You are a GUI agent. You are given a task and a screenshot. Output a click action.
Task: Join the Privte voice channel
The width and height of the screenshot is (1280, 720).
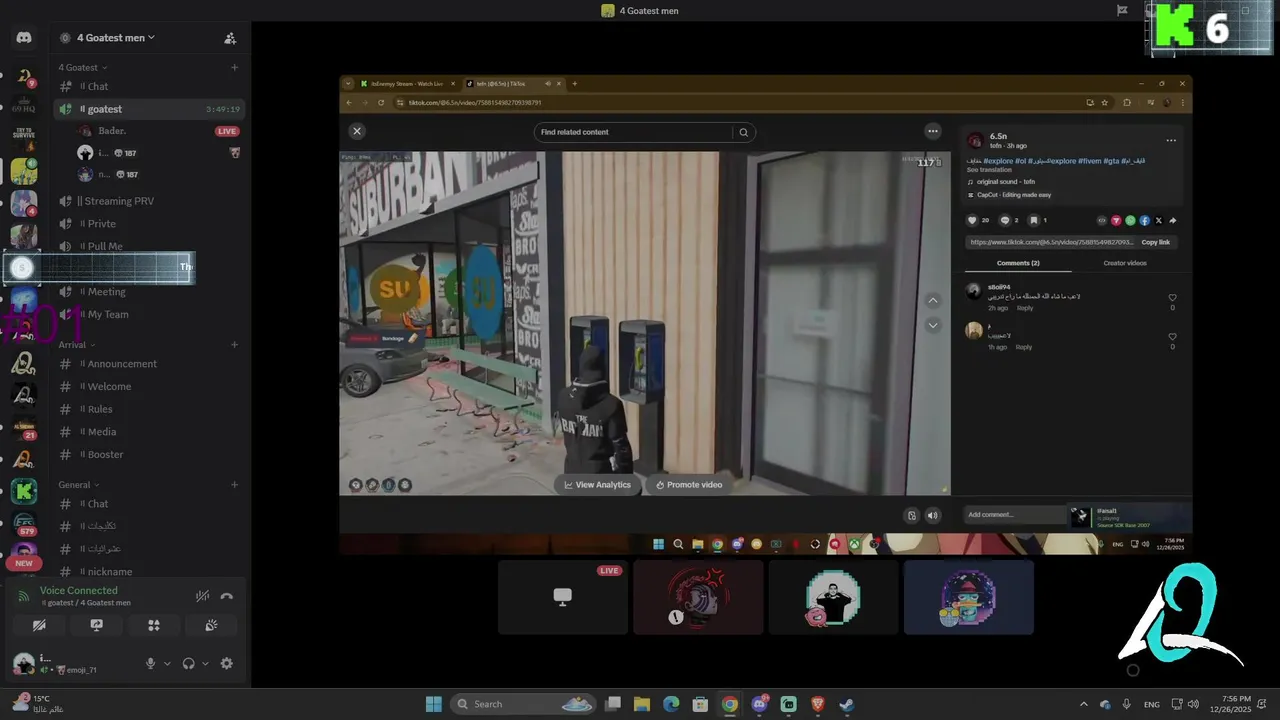click(x=148, y=224)
